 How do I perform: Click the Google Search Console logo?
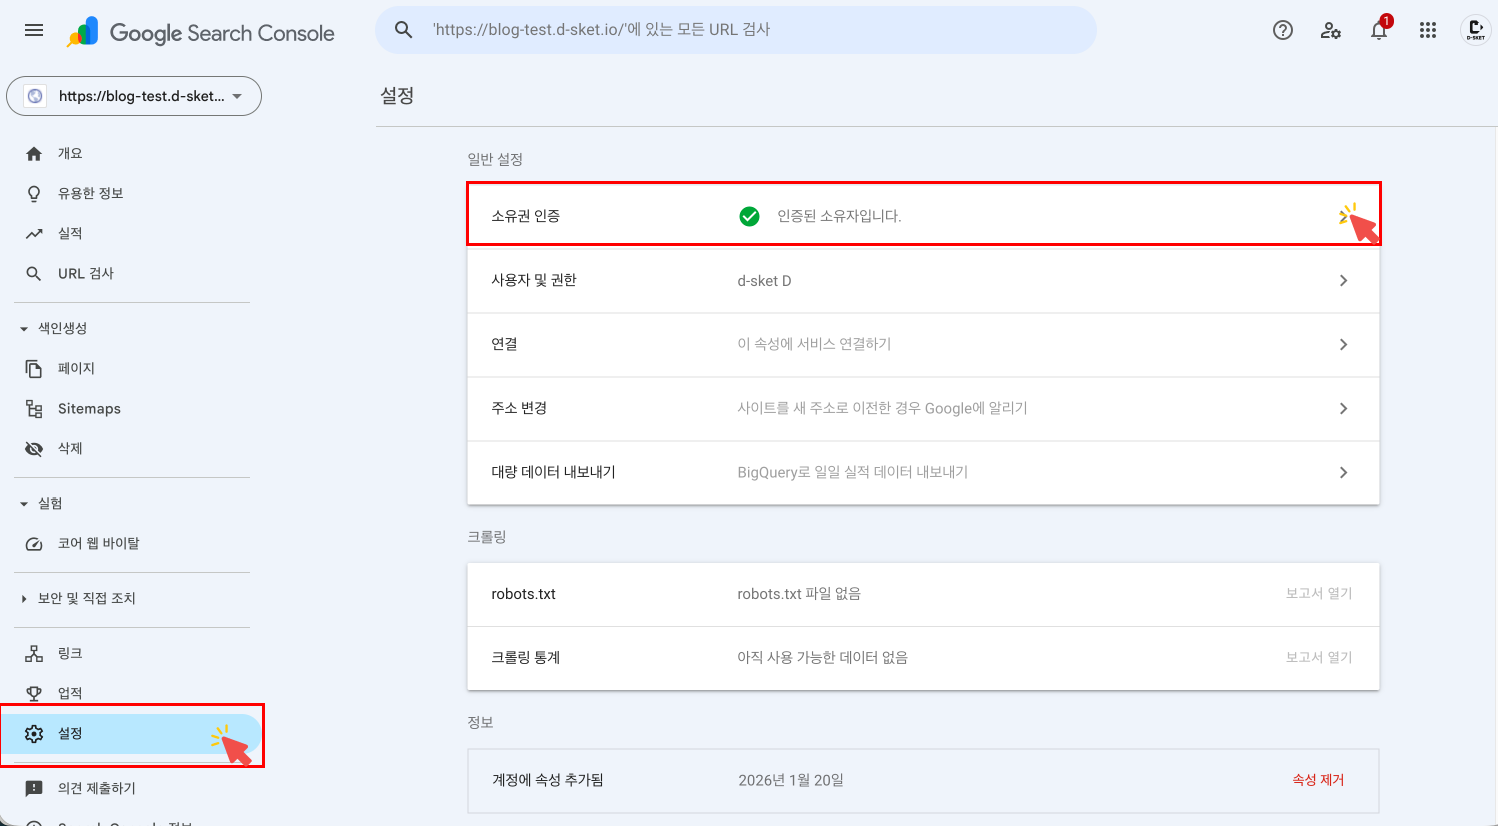(x=200, y=31)
